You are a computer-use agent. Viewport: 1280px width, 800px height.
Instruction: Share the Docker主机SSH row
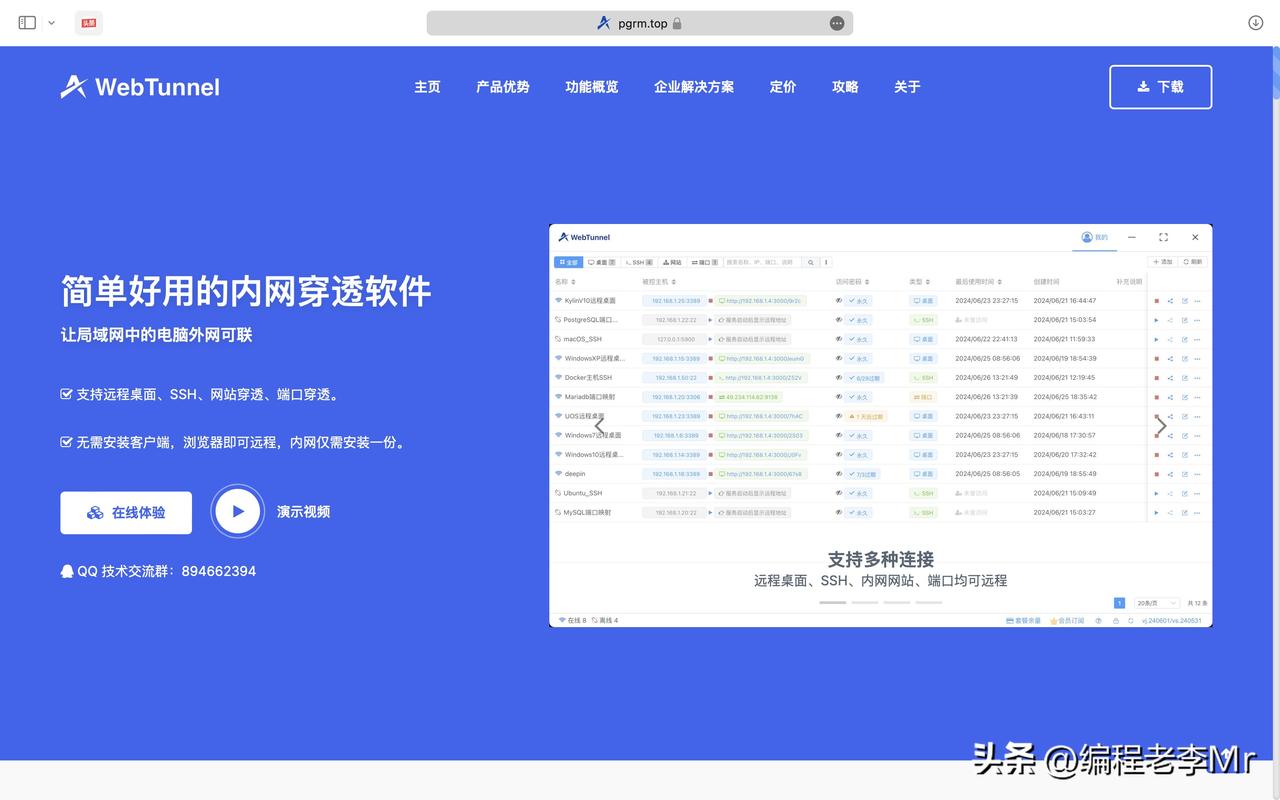[1170, 378]
